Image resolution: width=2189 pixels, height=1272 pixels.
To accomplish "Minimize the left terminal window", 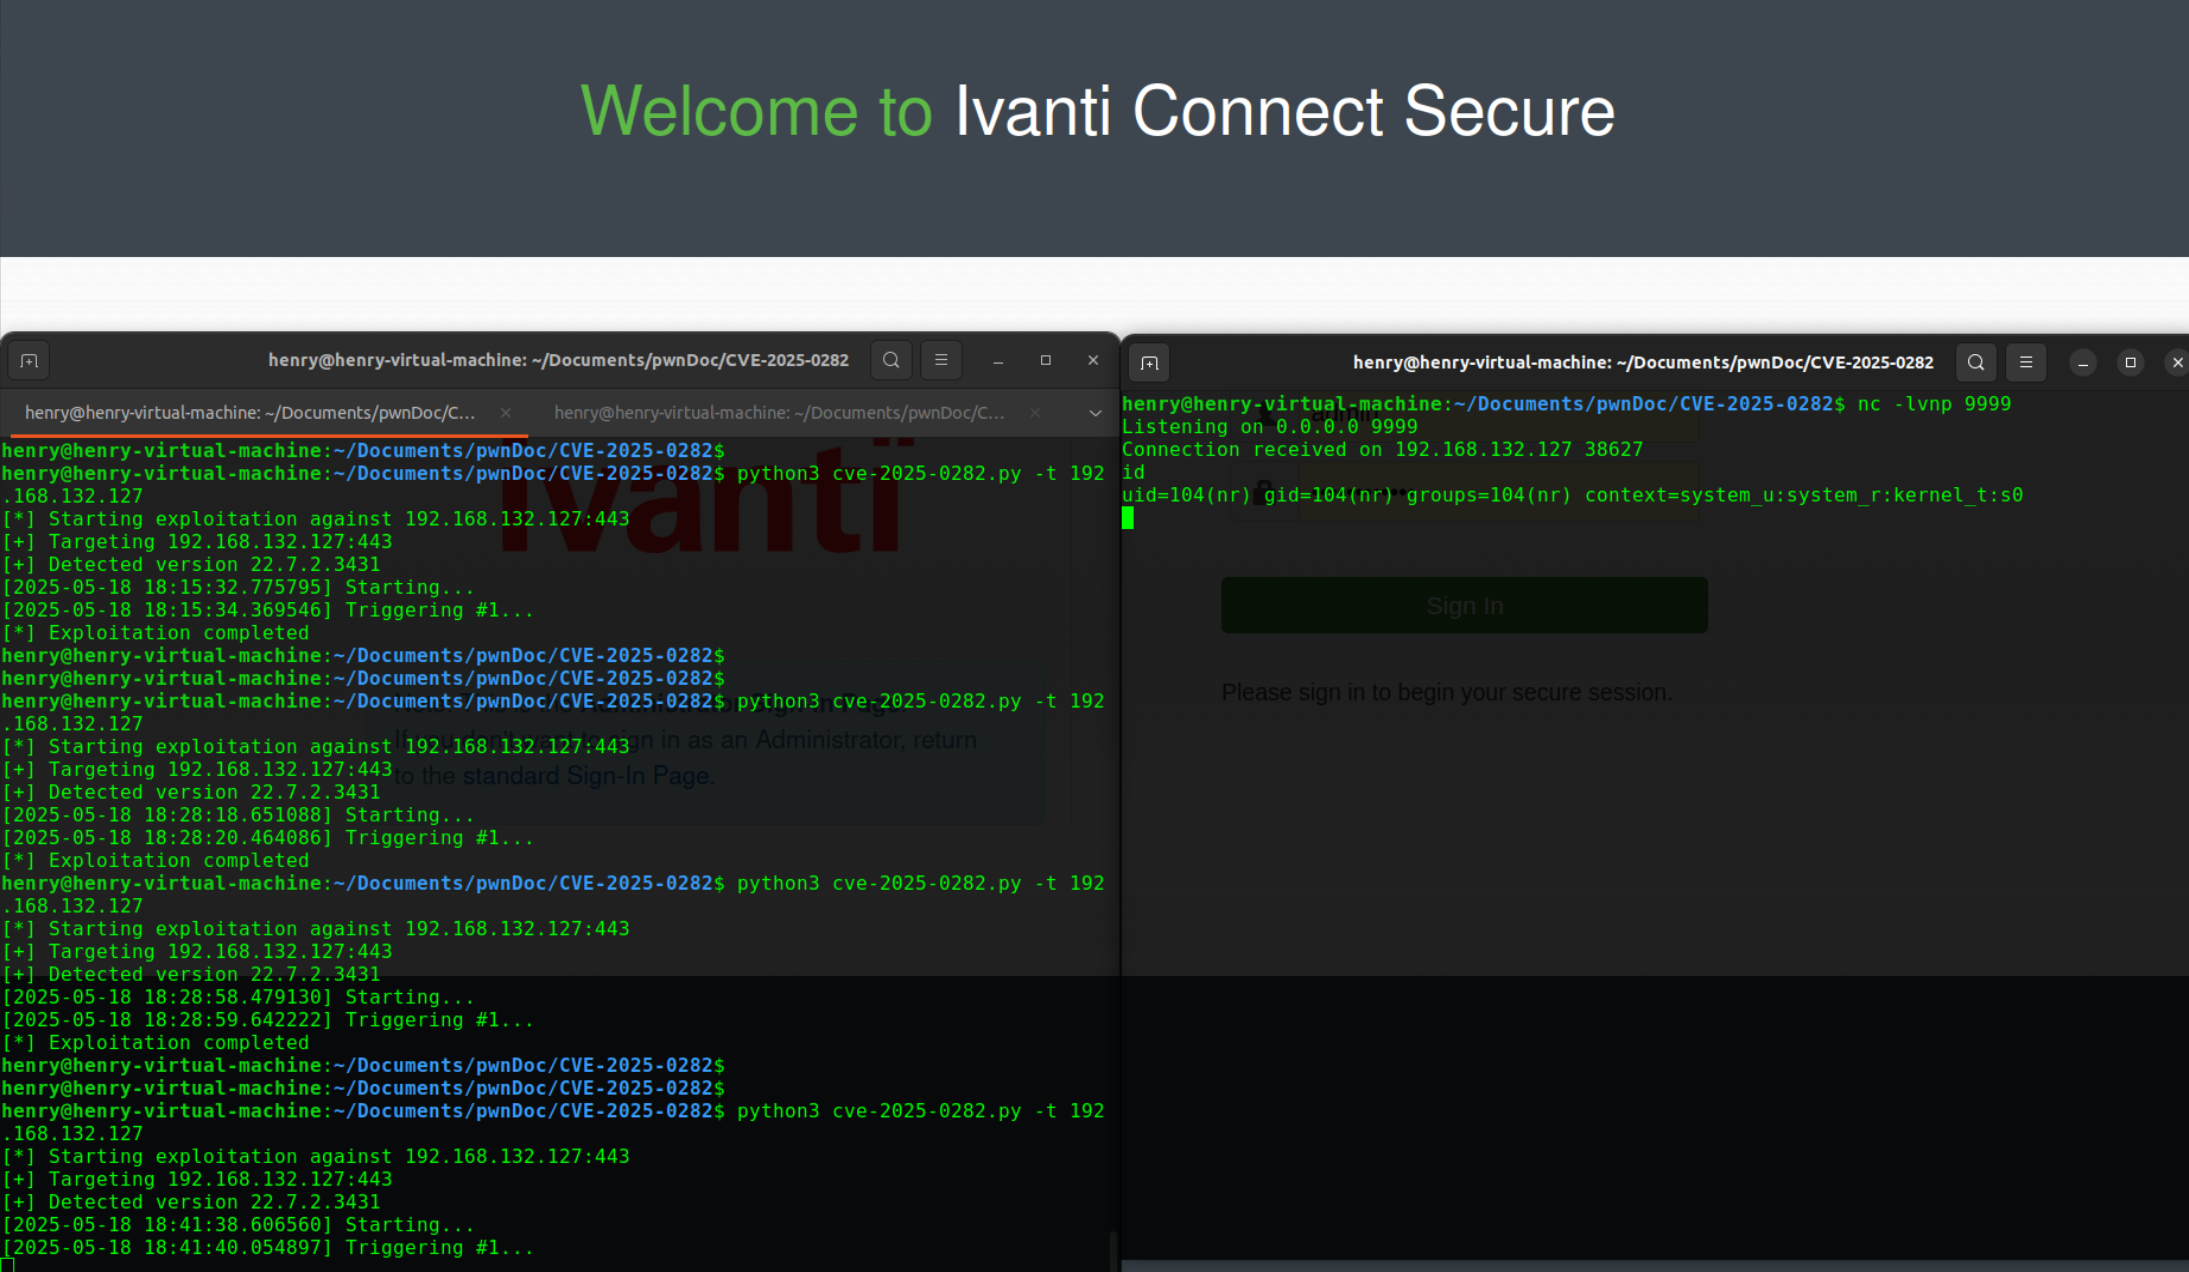I will tap(998, 361).
